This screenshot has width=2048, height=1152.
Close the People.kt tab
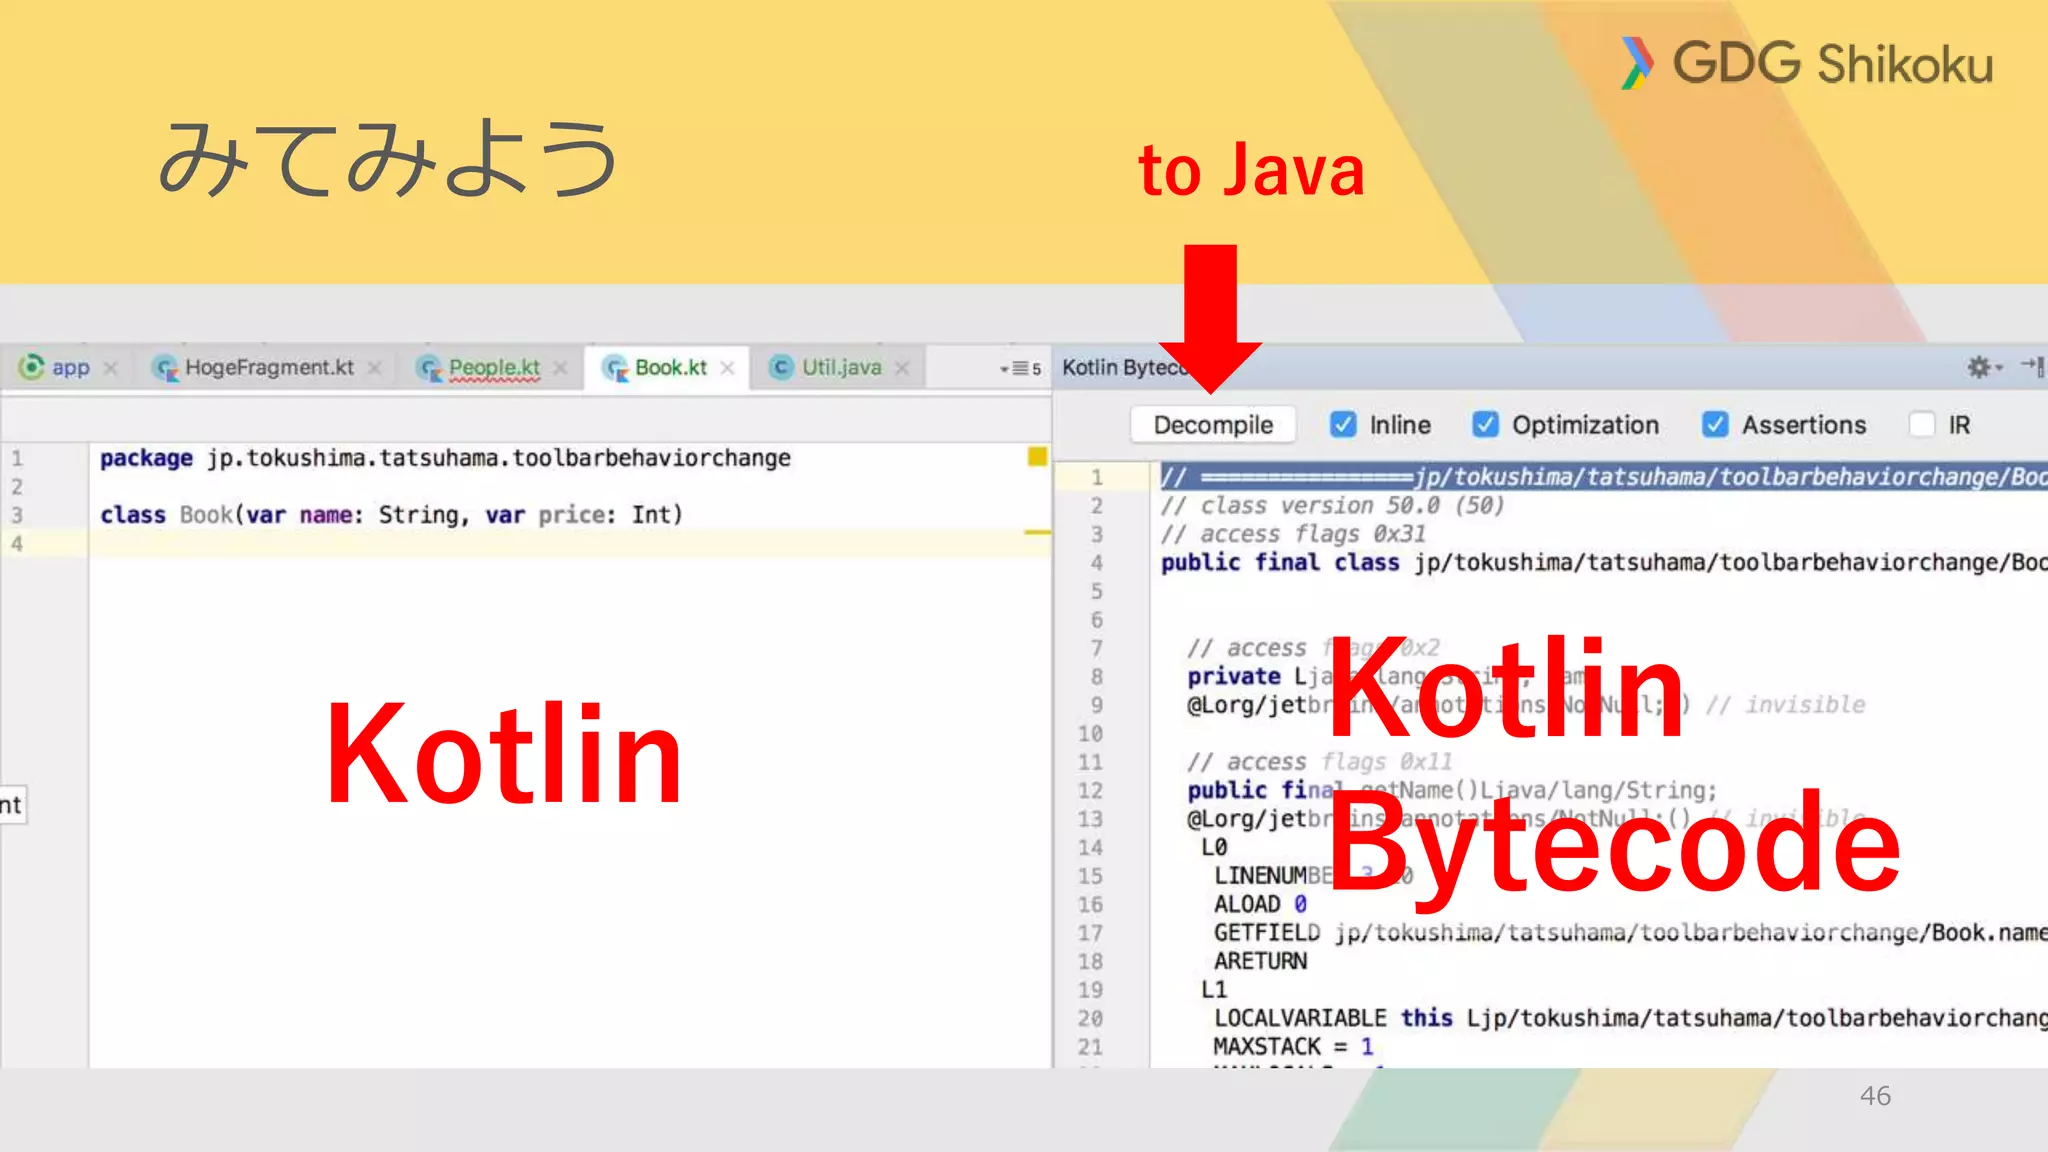point(560,369)
